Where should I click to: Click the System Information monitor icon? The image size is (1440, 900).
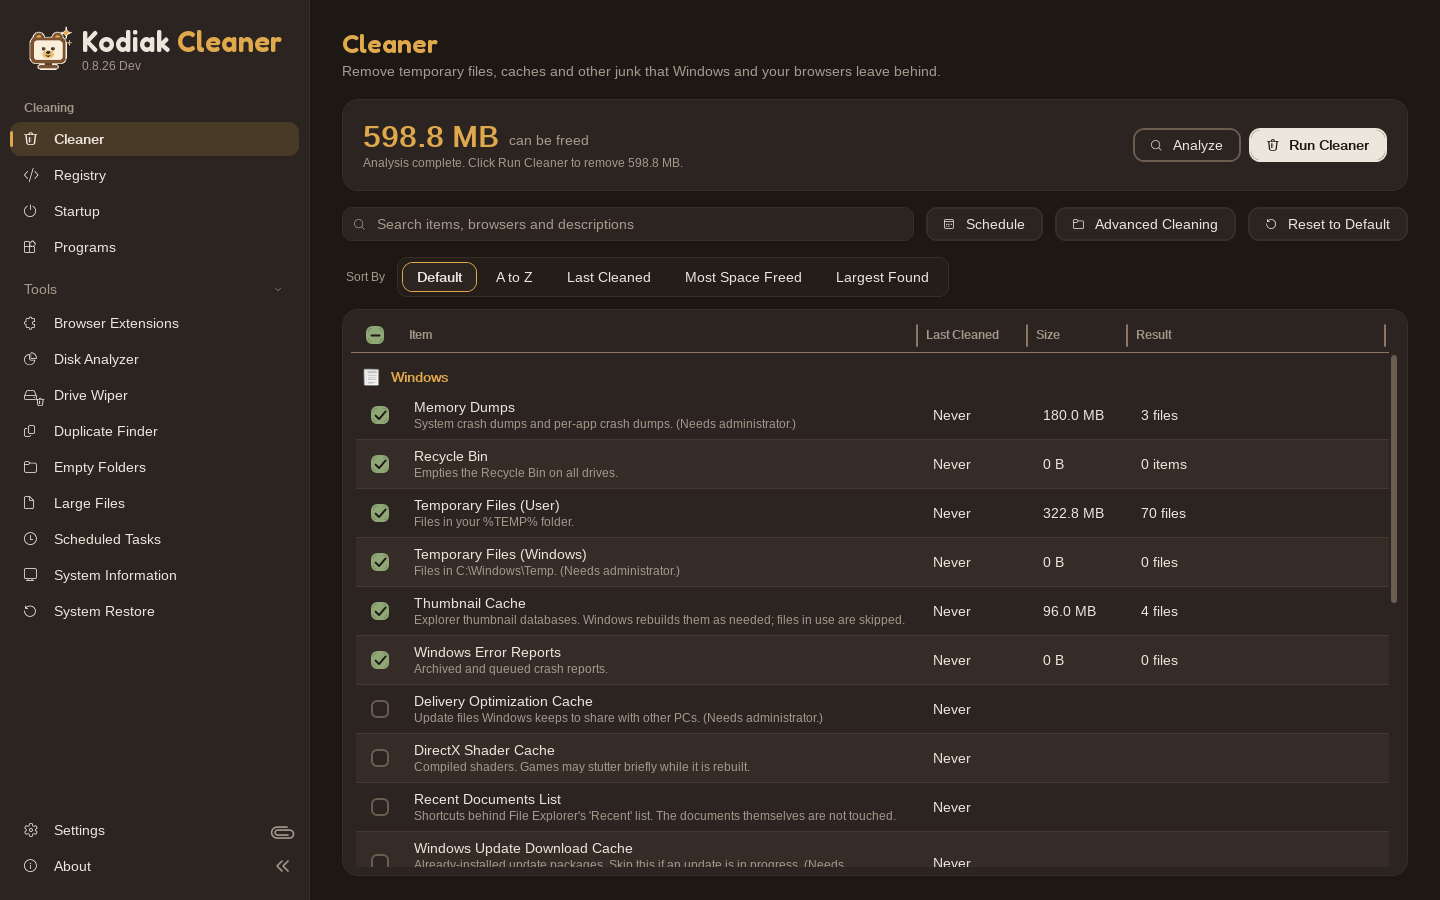click(31, 575)
